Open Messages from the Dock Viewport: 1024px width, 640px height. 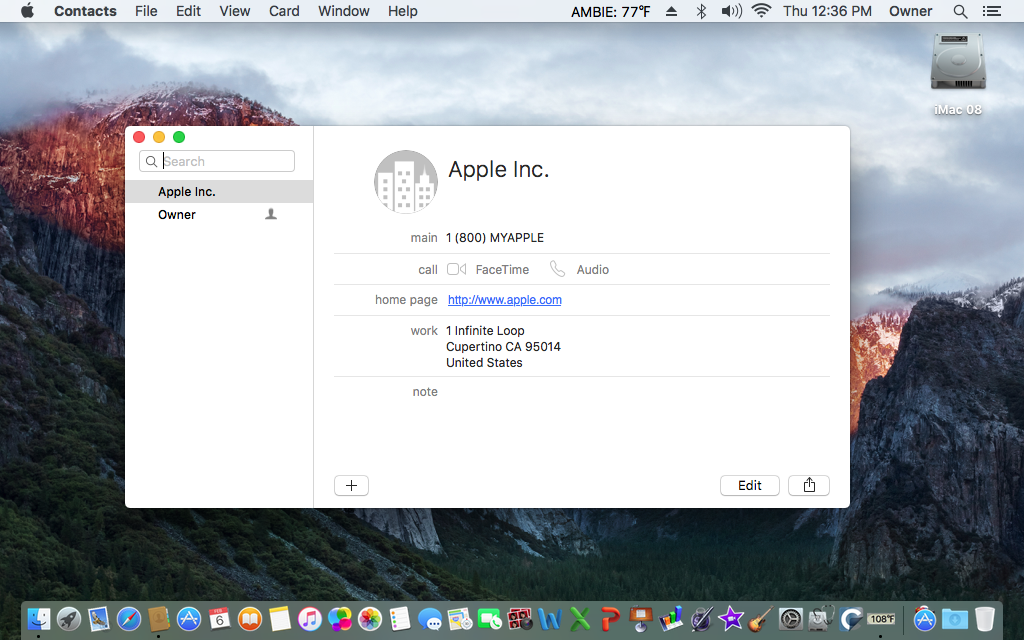[x=430, y=618]
